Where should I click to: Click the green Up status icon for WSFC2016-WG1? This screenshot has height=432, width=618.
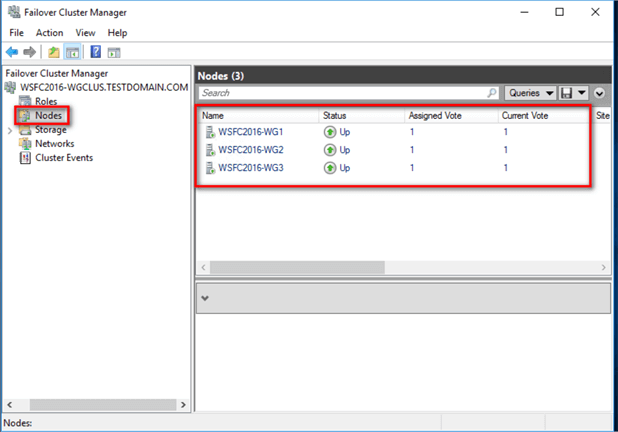pyautogui.click(x=330, y=132)
